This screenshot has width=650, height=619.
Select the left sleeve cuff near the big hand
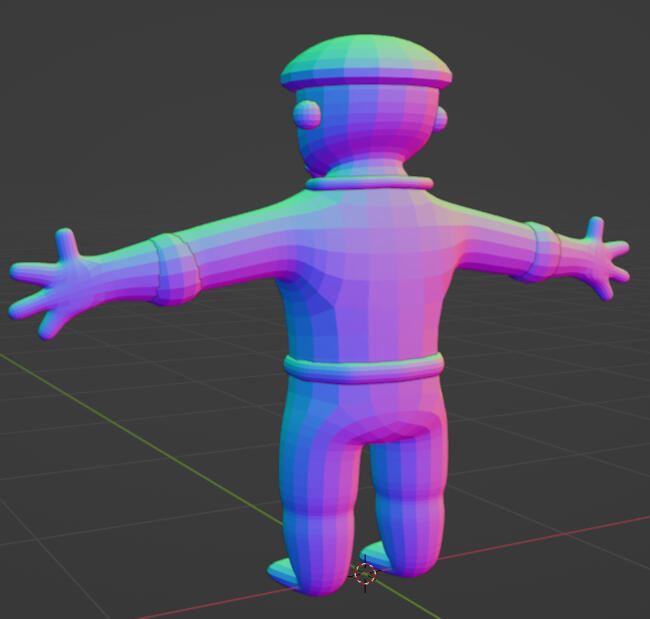click(175, 269)
